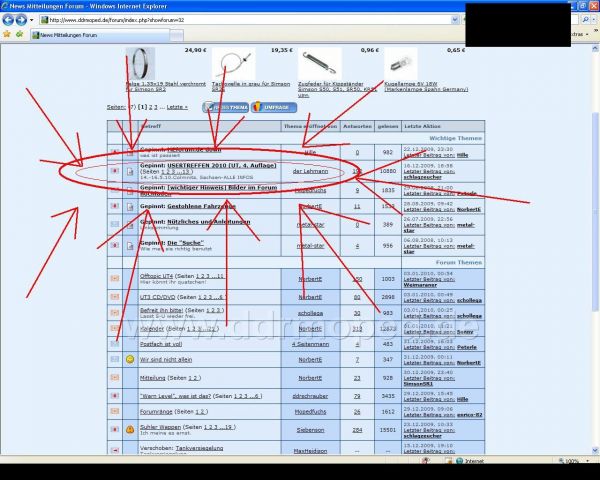Image resolution: width=600 pixels, height=480 pixels.
Task: Click the status icon beside Forumränge thread
Action: (x=116, y=411)
